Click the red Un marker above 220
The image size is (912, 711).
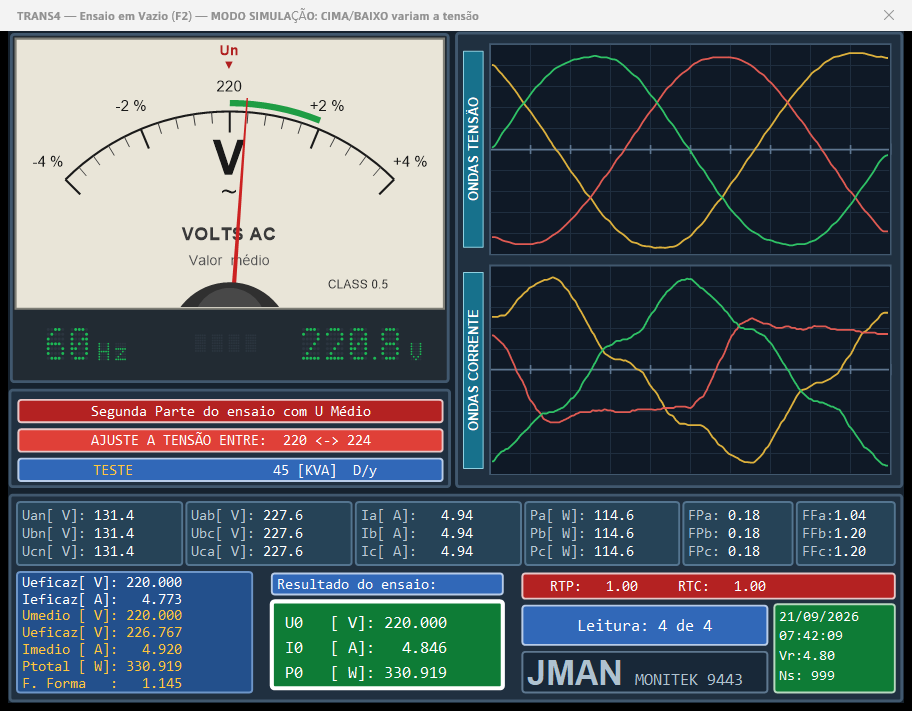tap(229, 56)
